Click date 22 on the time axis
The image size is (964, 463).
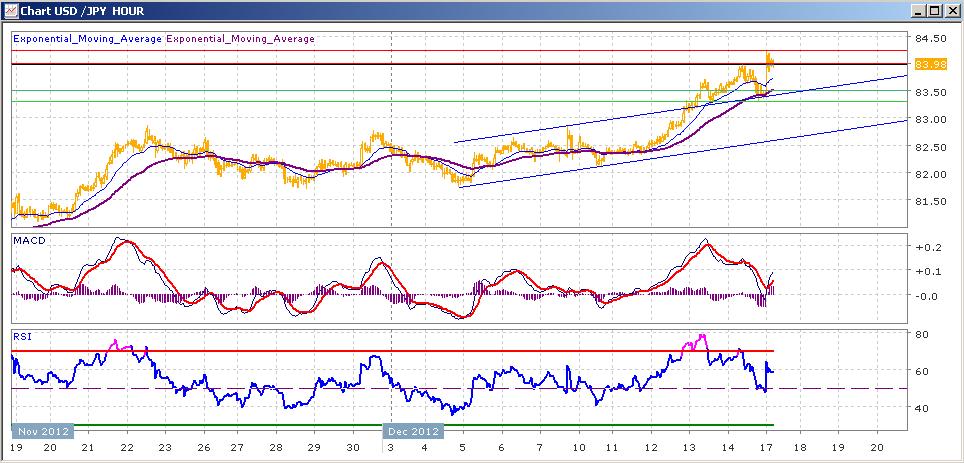(x=127, y=447)
